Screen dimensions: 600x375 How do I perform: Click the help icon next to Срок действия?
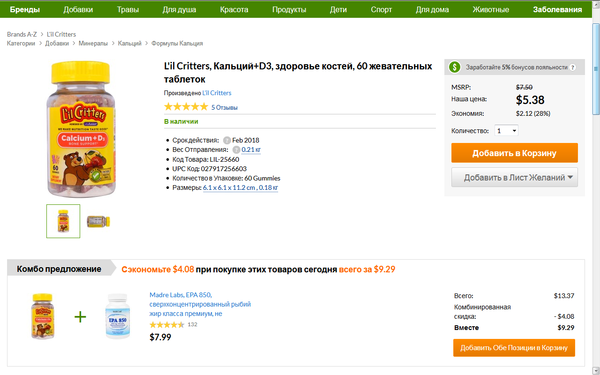[x=227, y=140]
